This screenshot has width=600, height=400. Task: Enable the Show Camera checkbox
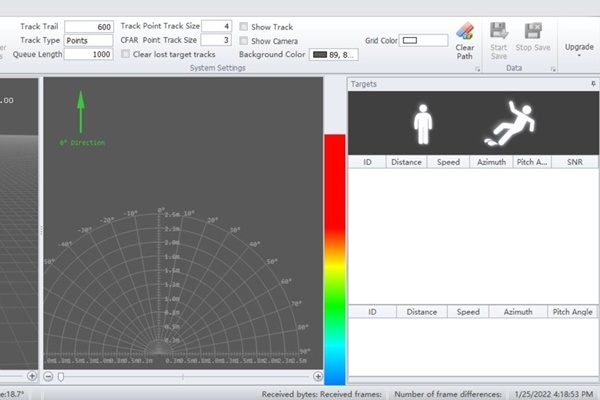(243, 41)
